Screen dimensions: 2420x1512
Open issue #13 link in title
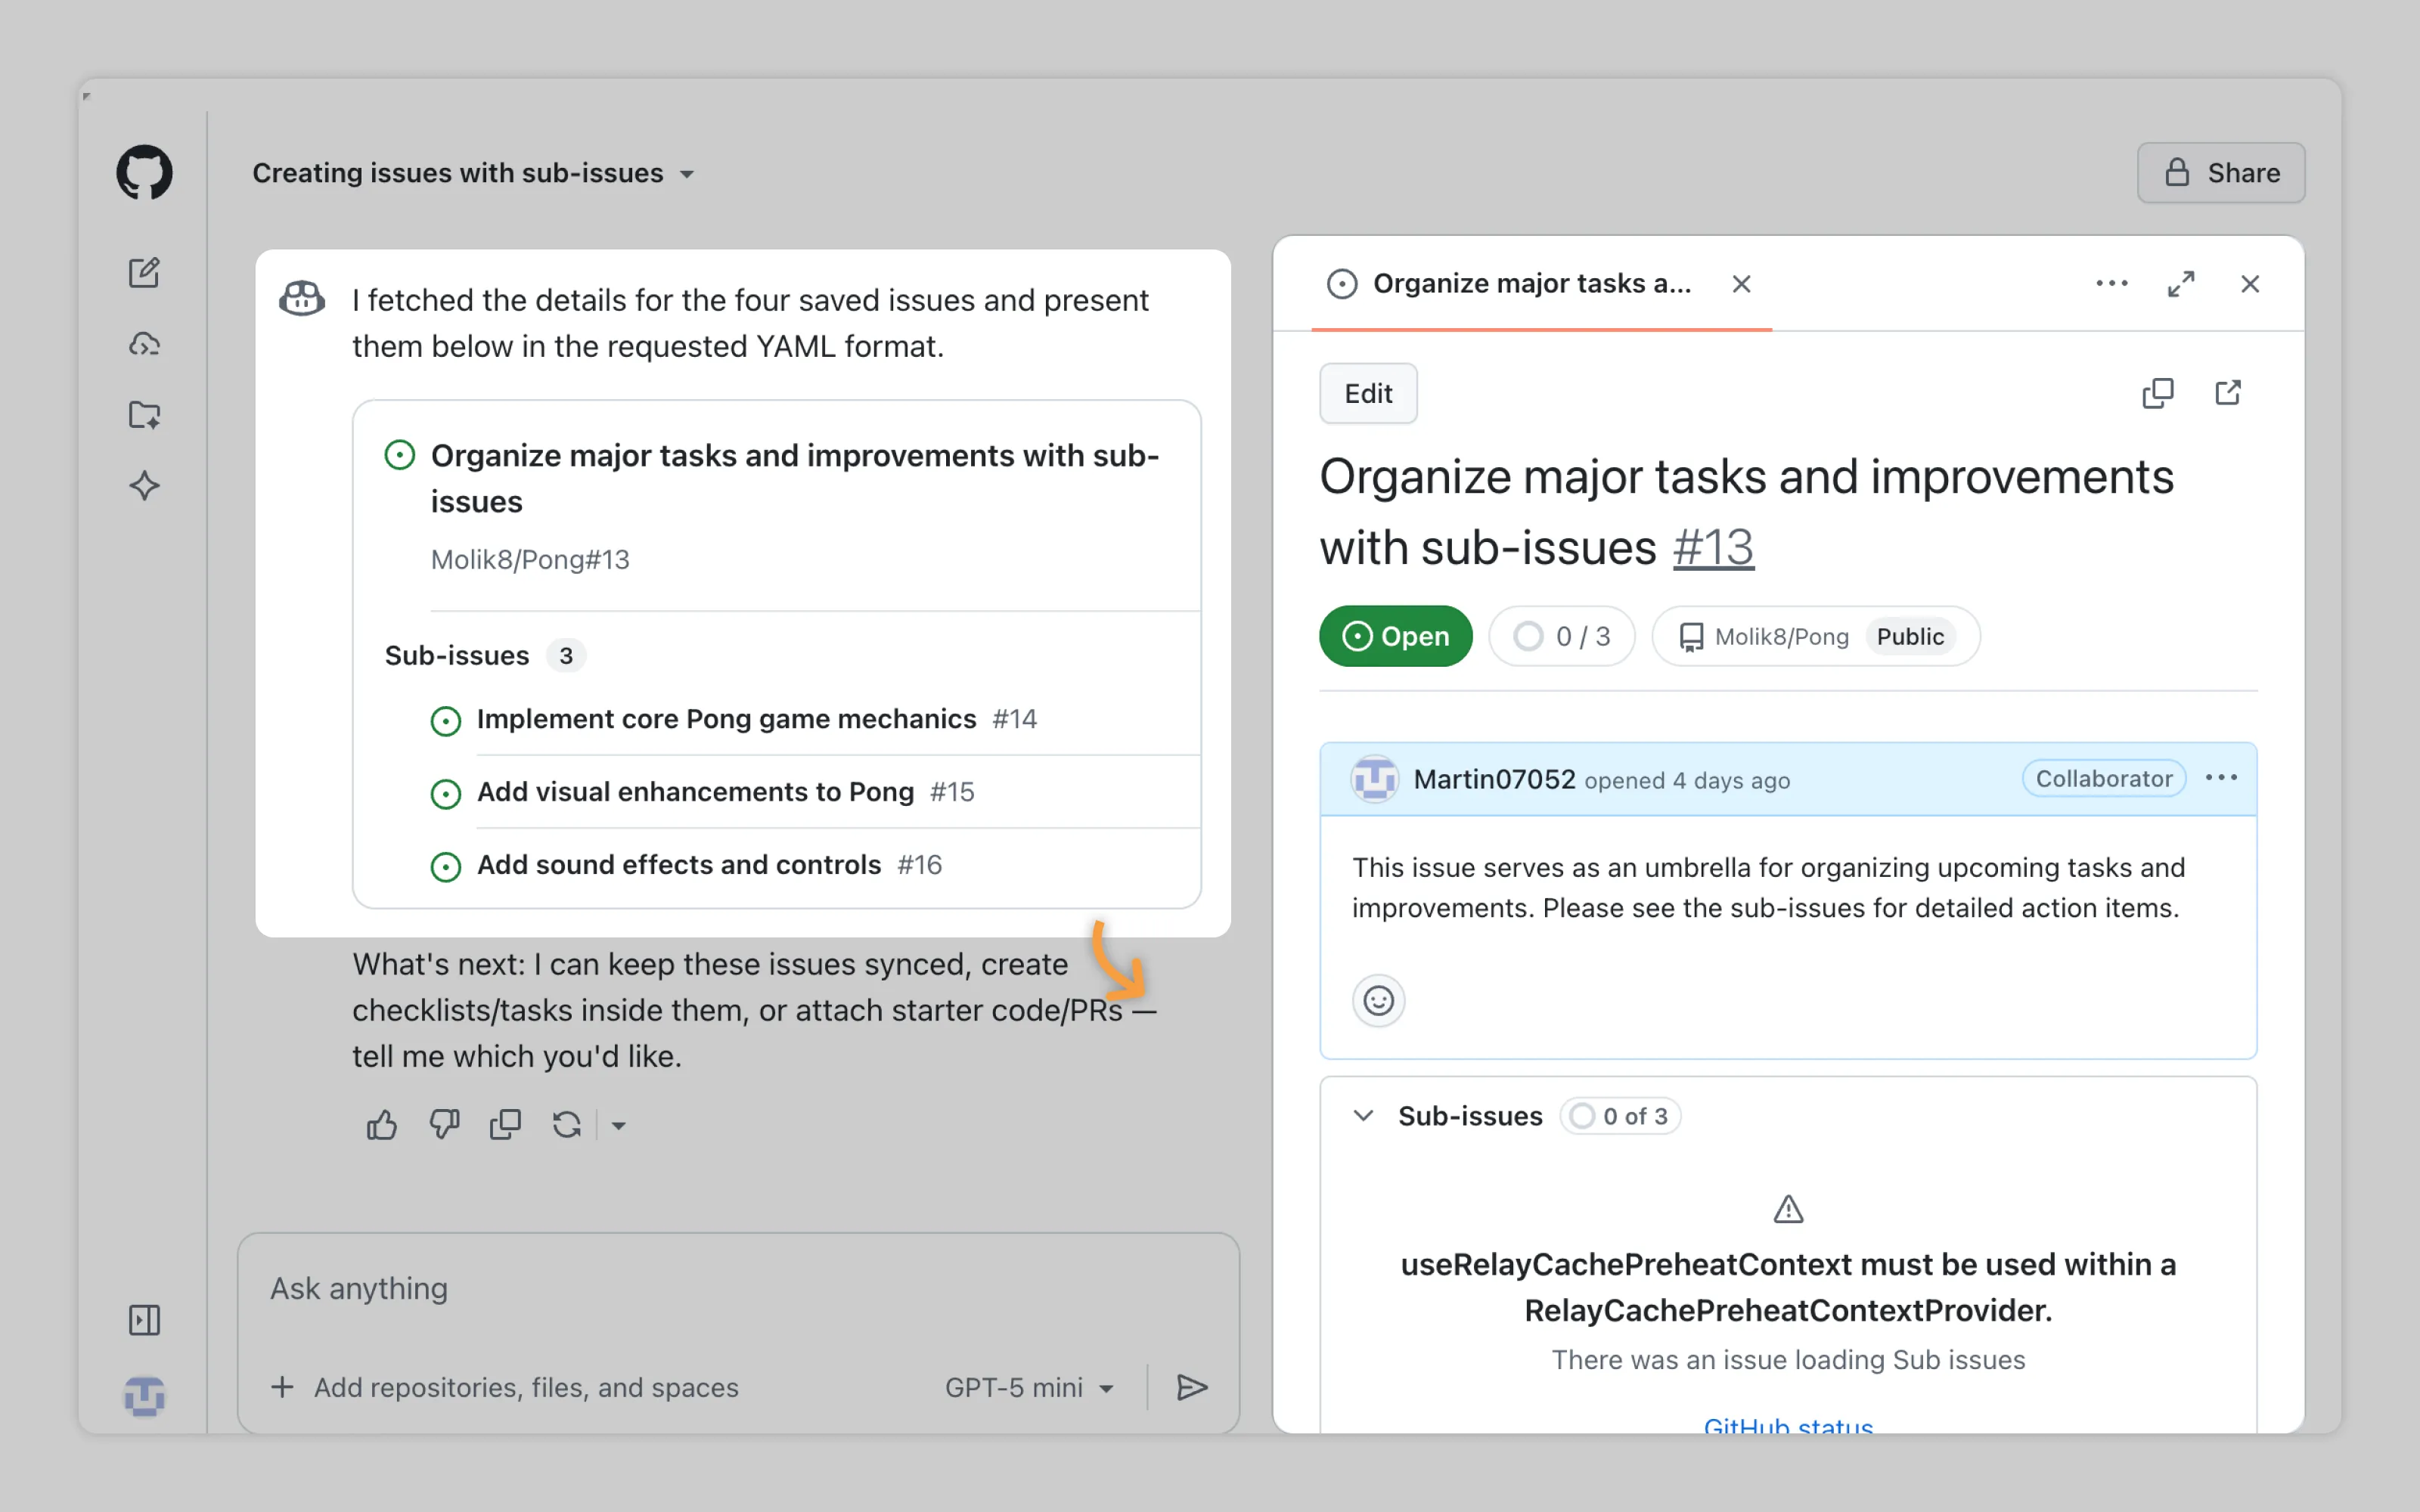tap(1712, 547)
